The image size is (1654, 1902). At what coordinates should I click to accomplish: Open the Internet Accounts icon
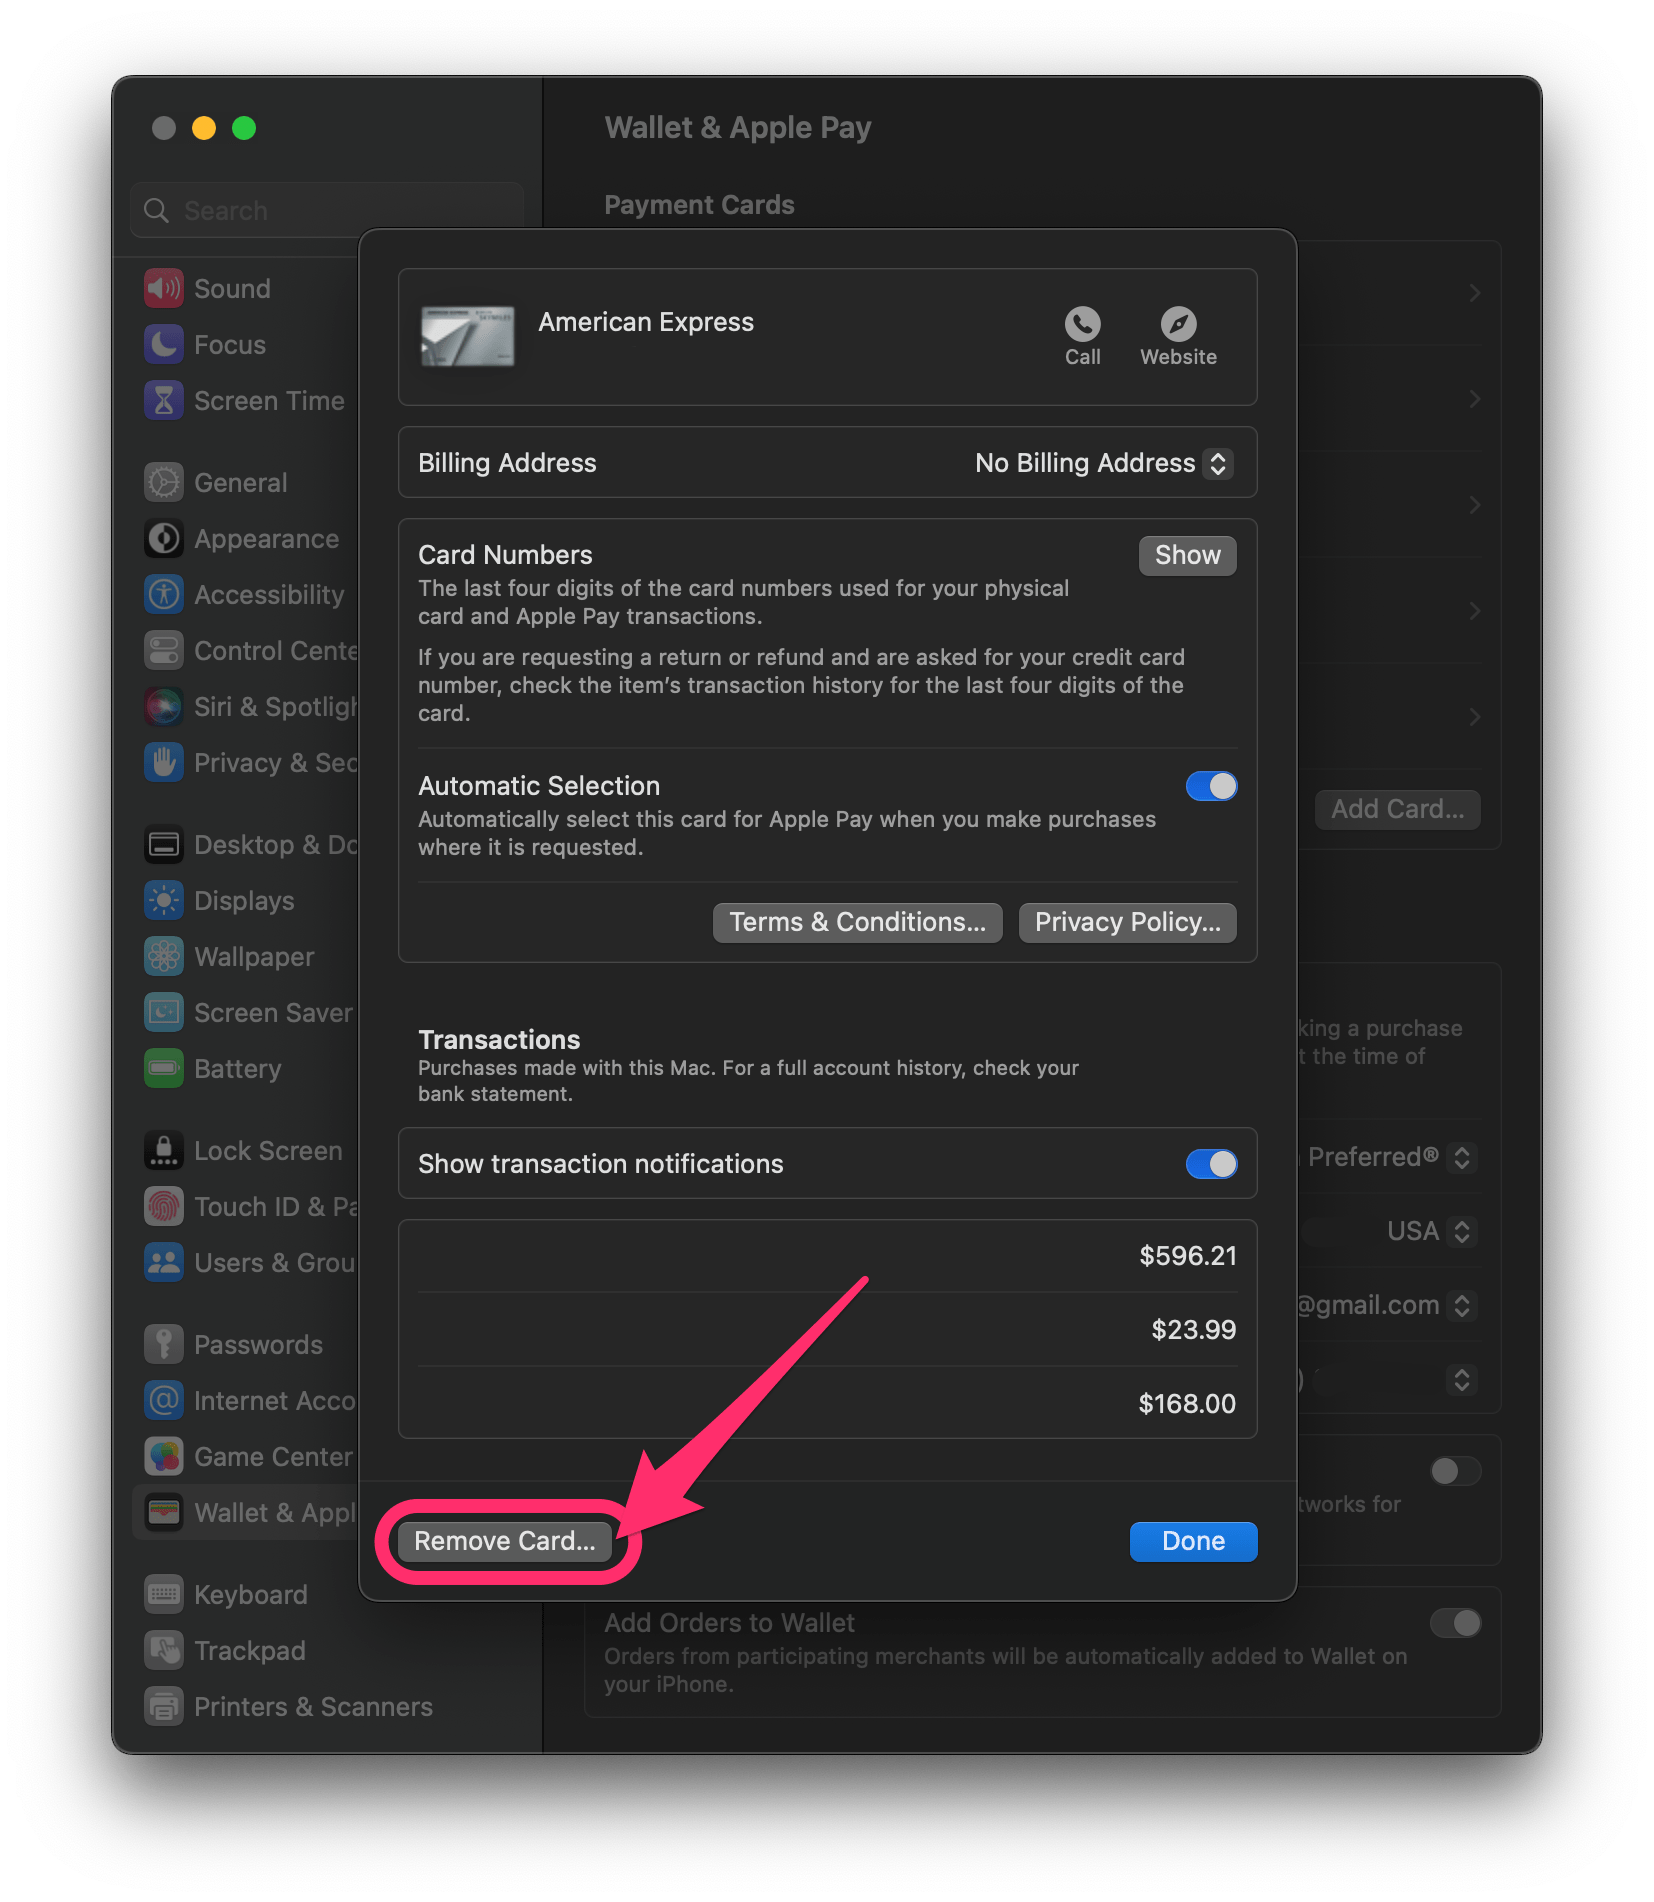164,1400
